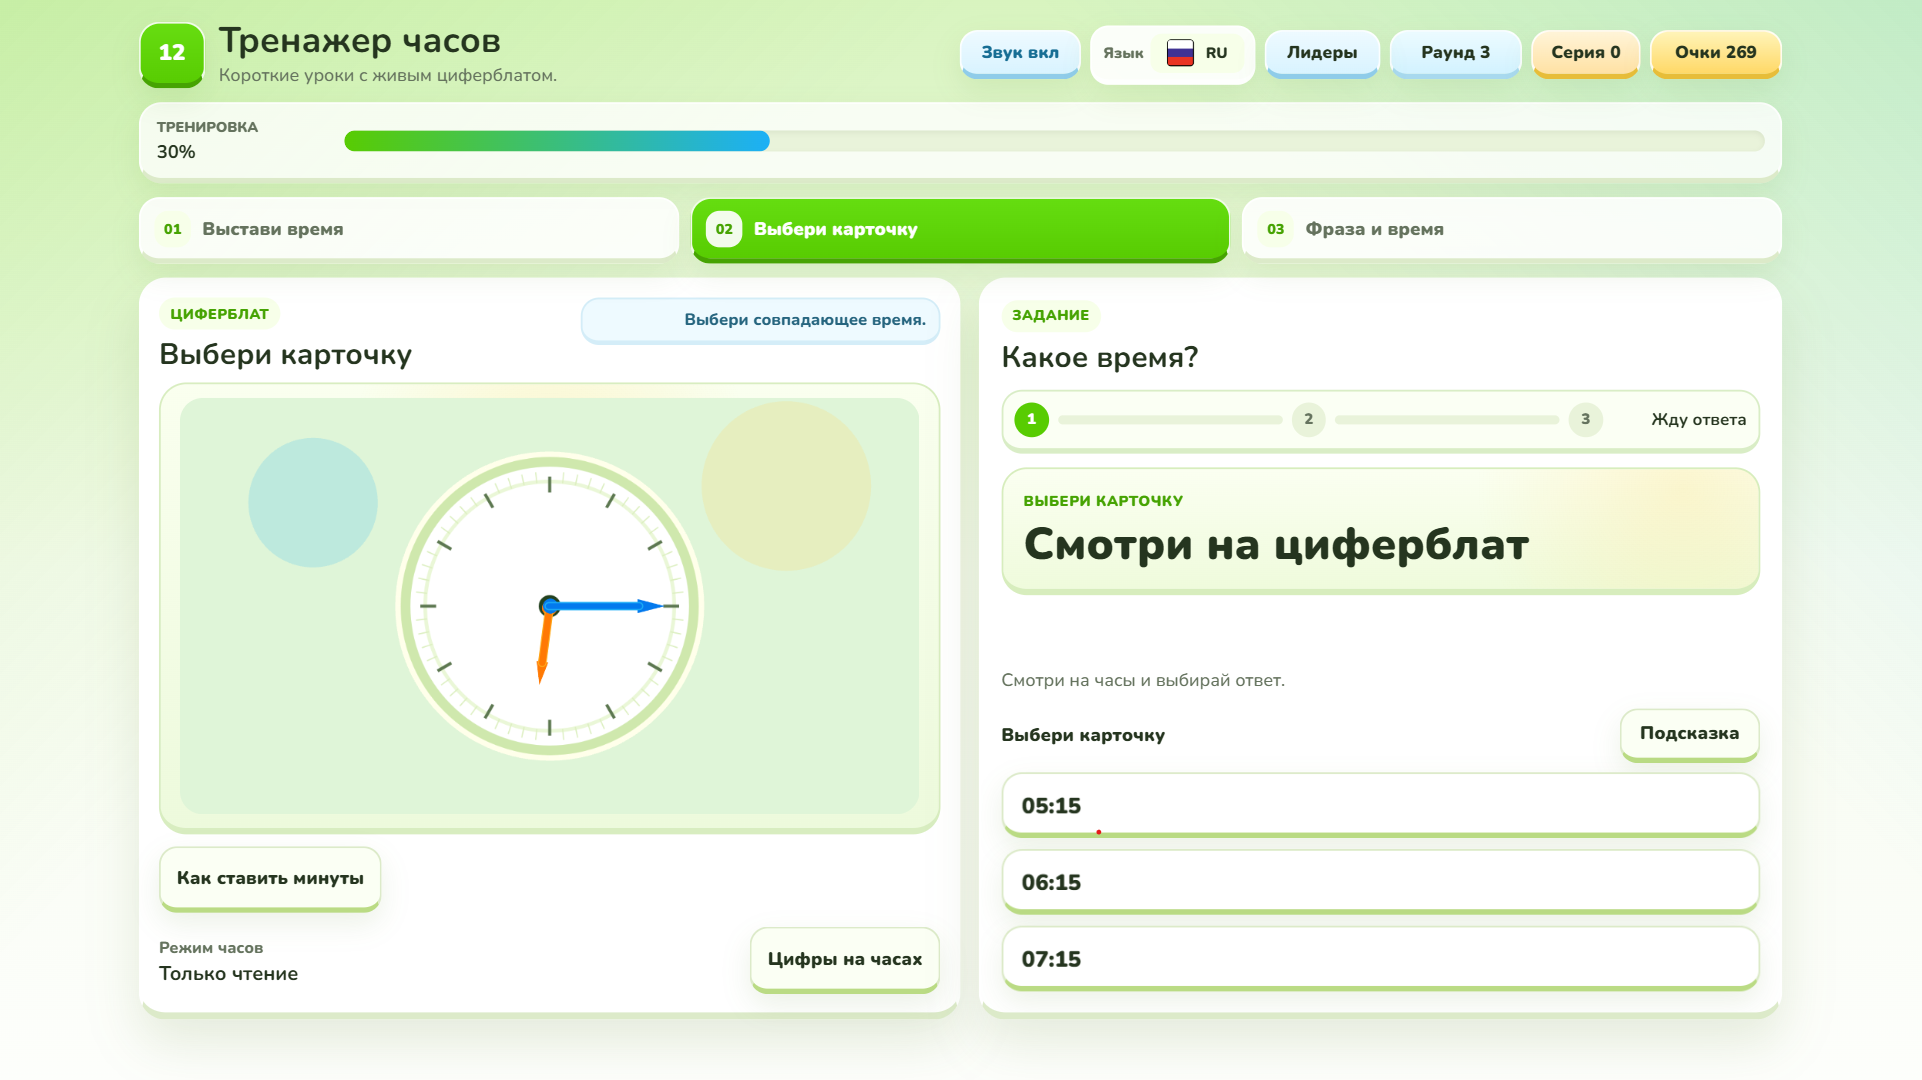Screen dimensions: 1922x1080
Task: Click the Подсказка hint button
Action: [1689, 734]
